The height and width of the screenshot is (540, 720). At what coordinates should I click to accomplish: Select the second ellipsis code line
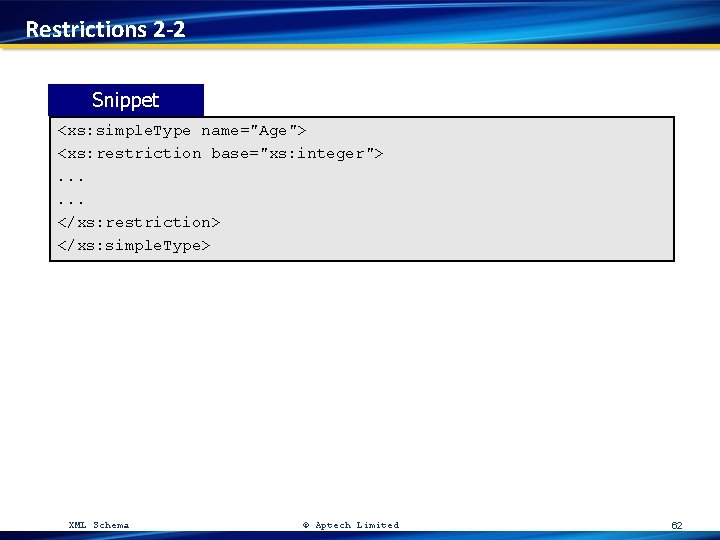[71, 202]
